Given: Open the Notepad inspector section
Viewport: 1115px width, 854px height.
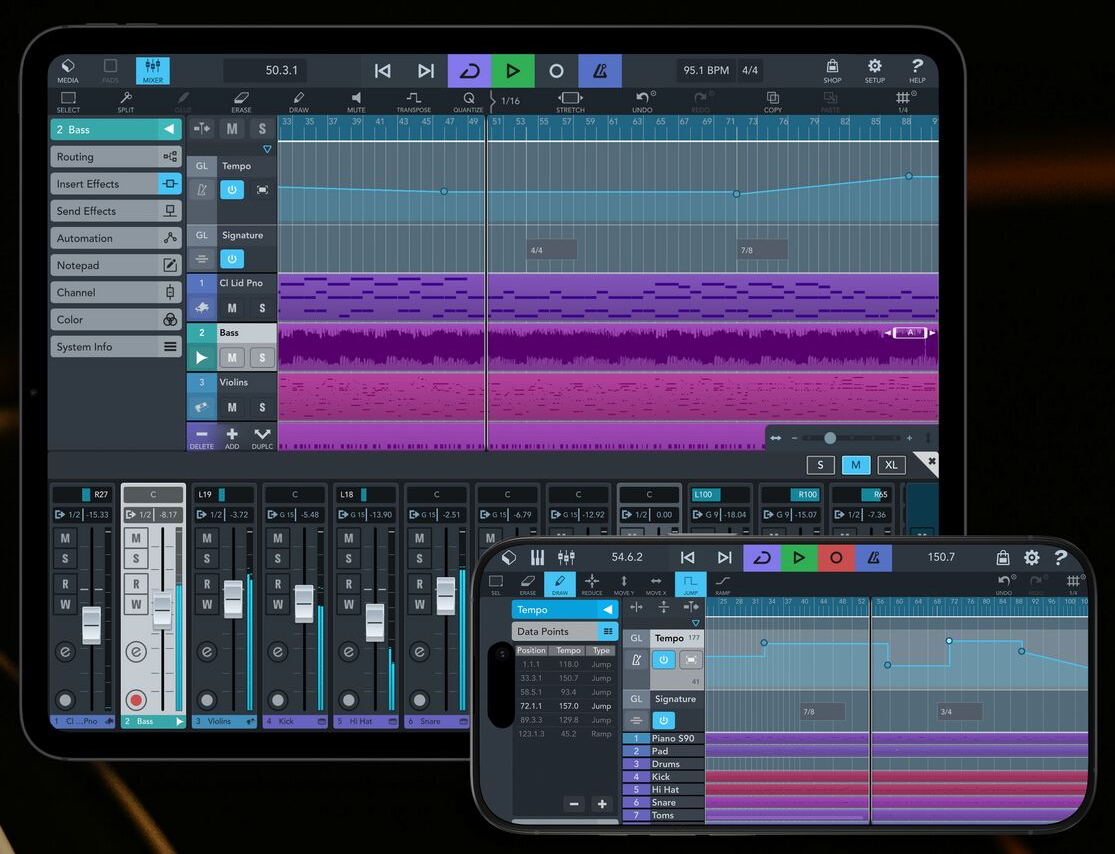Looking at the screenshot, I should tap(116, 265).
